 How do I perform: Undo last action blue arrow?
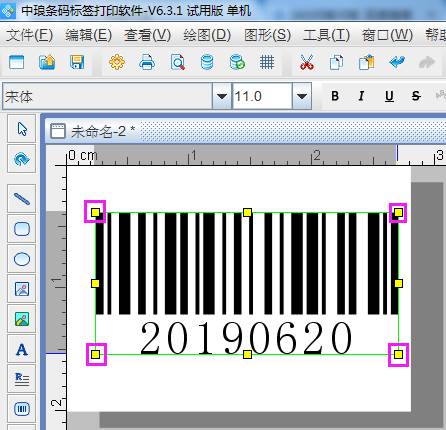[397, 62]
